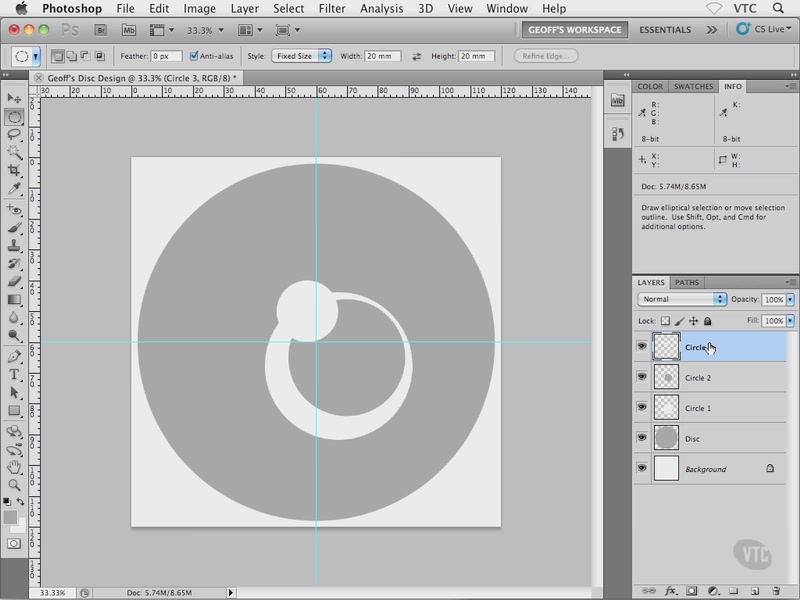The image size is (800, 600).
Task: Select the Move tool
Action: (x=14, y=97)
